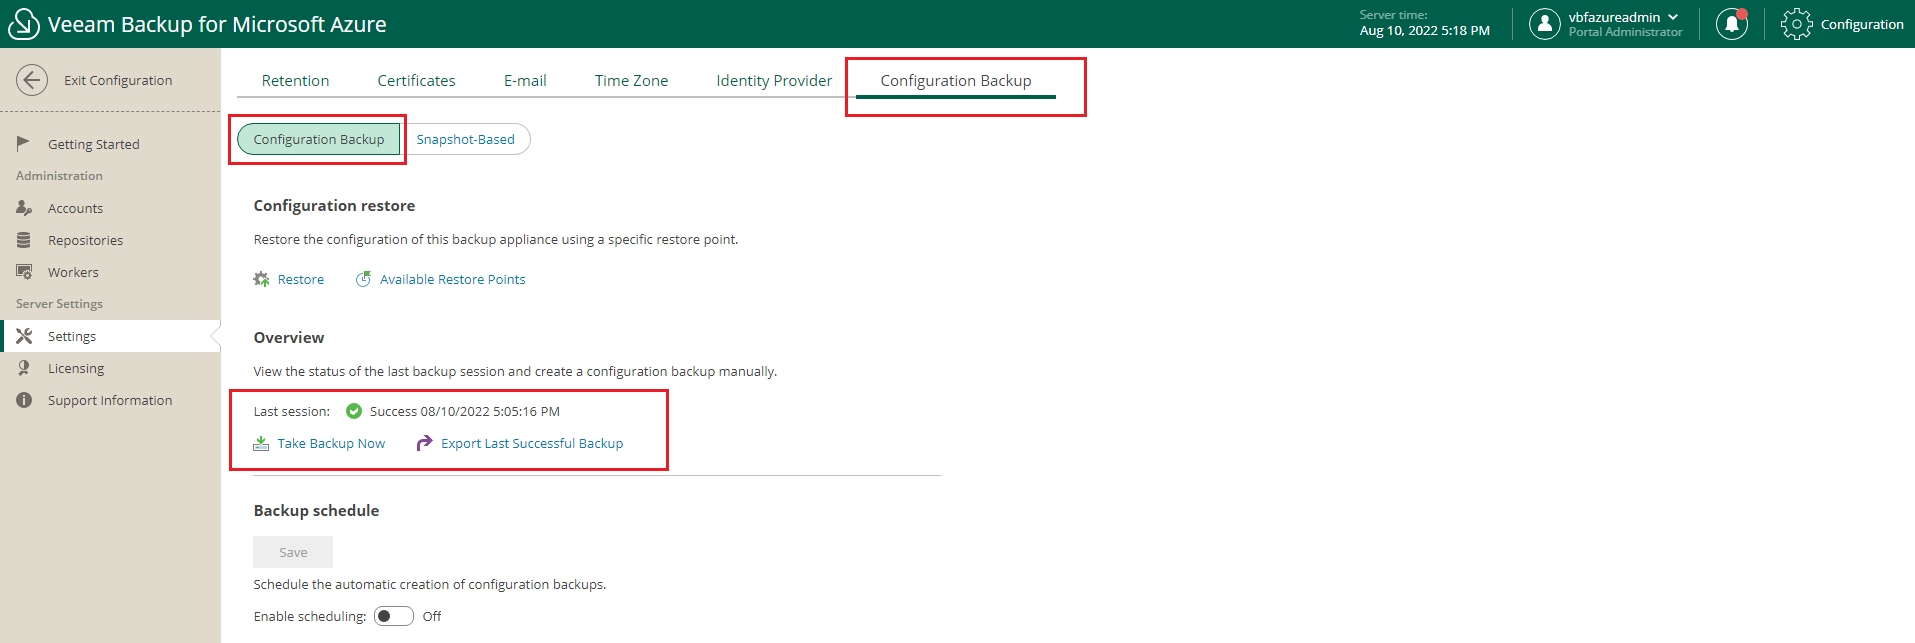Click the Restore link
The height and width of the screenshot is (643, 1915).
[301, 279]
